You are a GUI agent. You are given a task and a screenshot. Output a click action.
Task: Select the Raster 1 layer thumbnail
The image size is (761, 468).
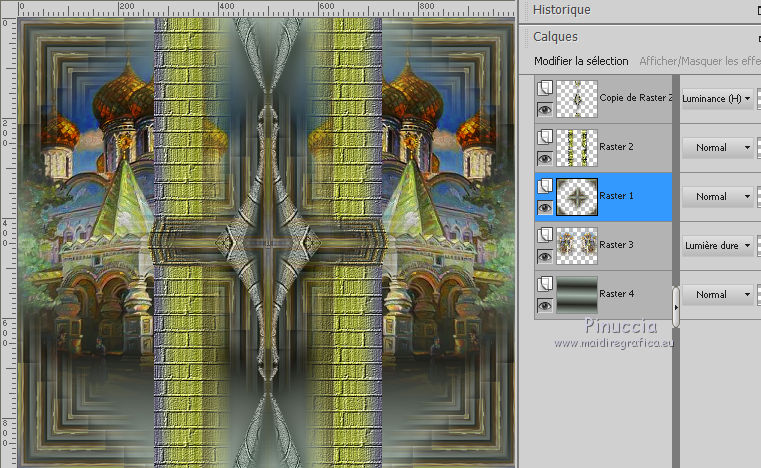click(x=577, y=197)
